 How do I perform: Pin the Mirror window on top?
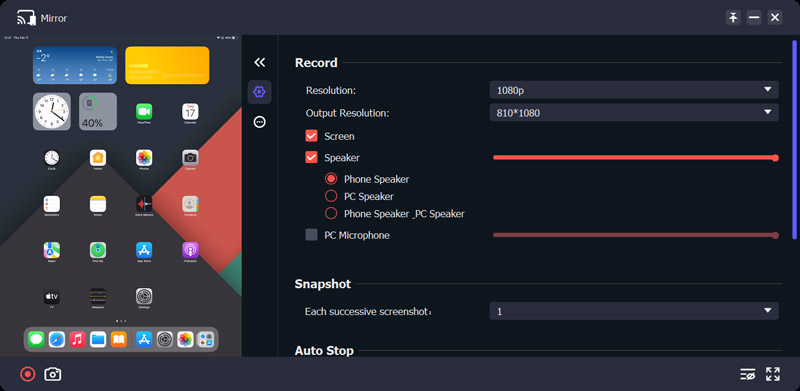733,18
